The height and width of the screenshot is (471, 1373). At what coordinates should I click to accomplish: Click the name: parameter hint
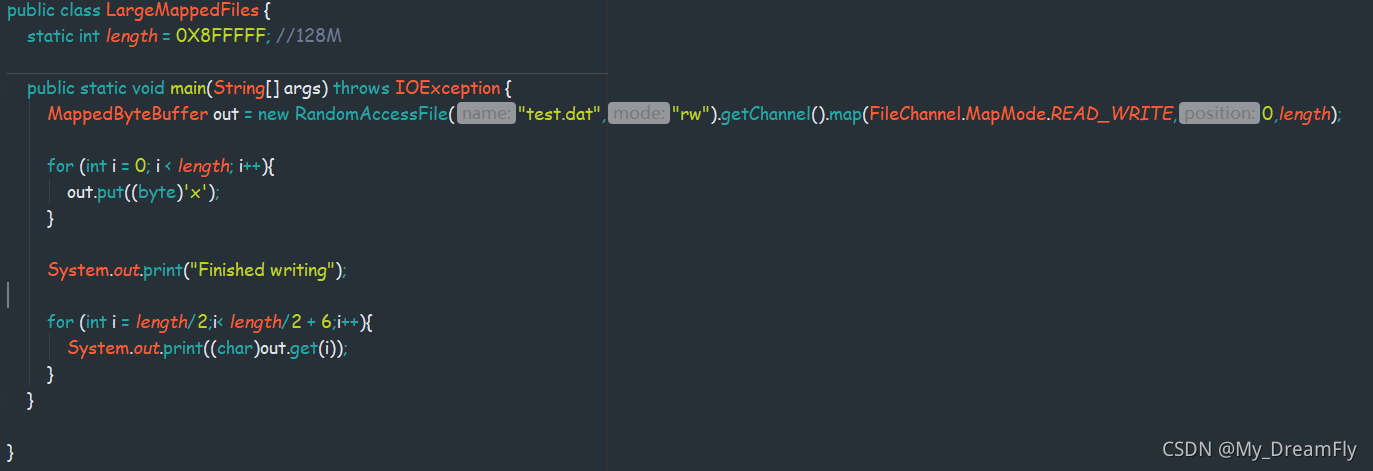coord(486,114)
